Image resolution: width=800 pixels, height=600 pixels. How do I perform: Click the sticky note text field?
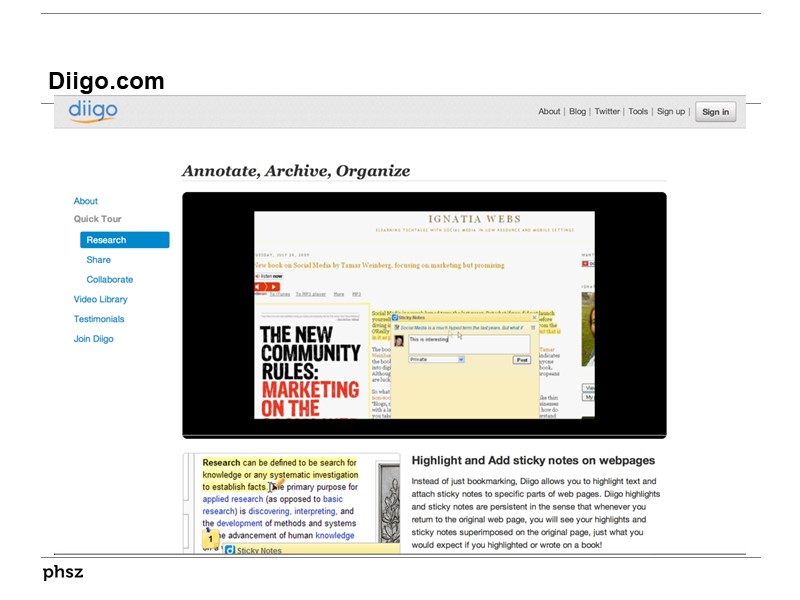pyautogui.click(x=468, y=343)
